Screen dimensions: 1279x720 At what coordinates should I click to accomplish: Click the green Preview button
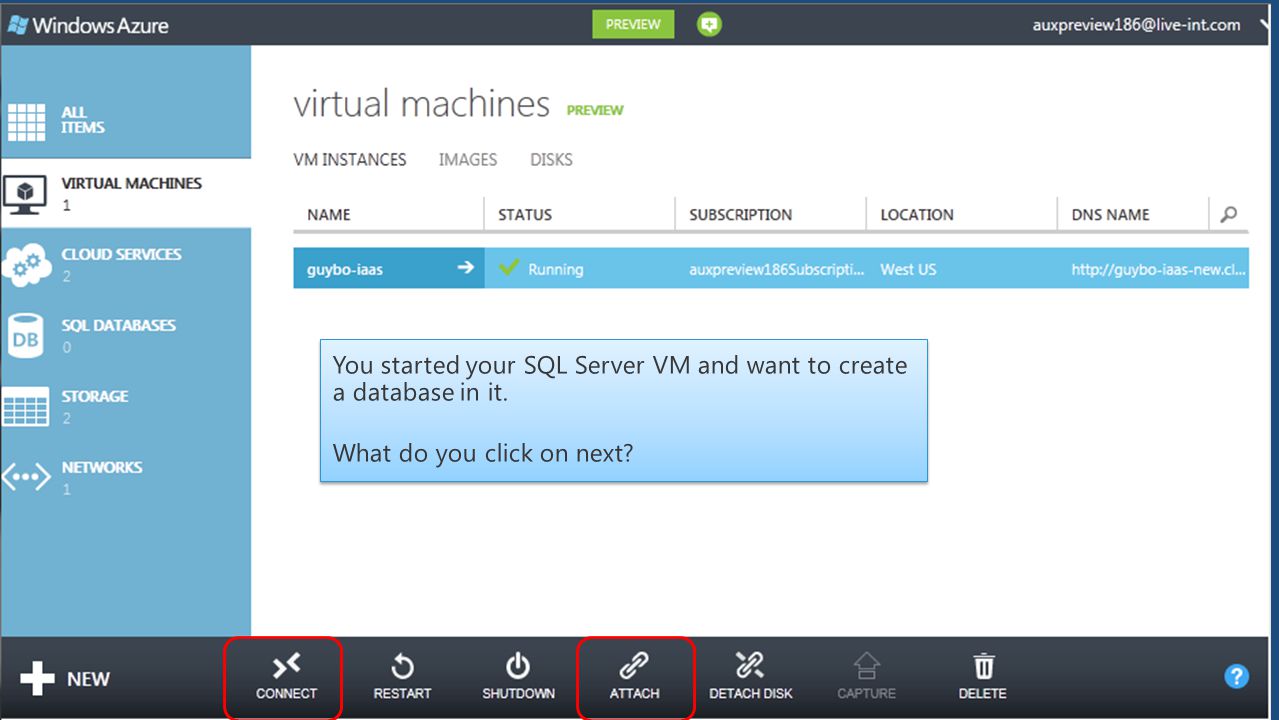click(x=633, y=25)
